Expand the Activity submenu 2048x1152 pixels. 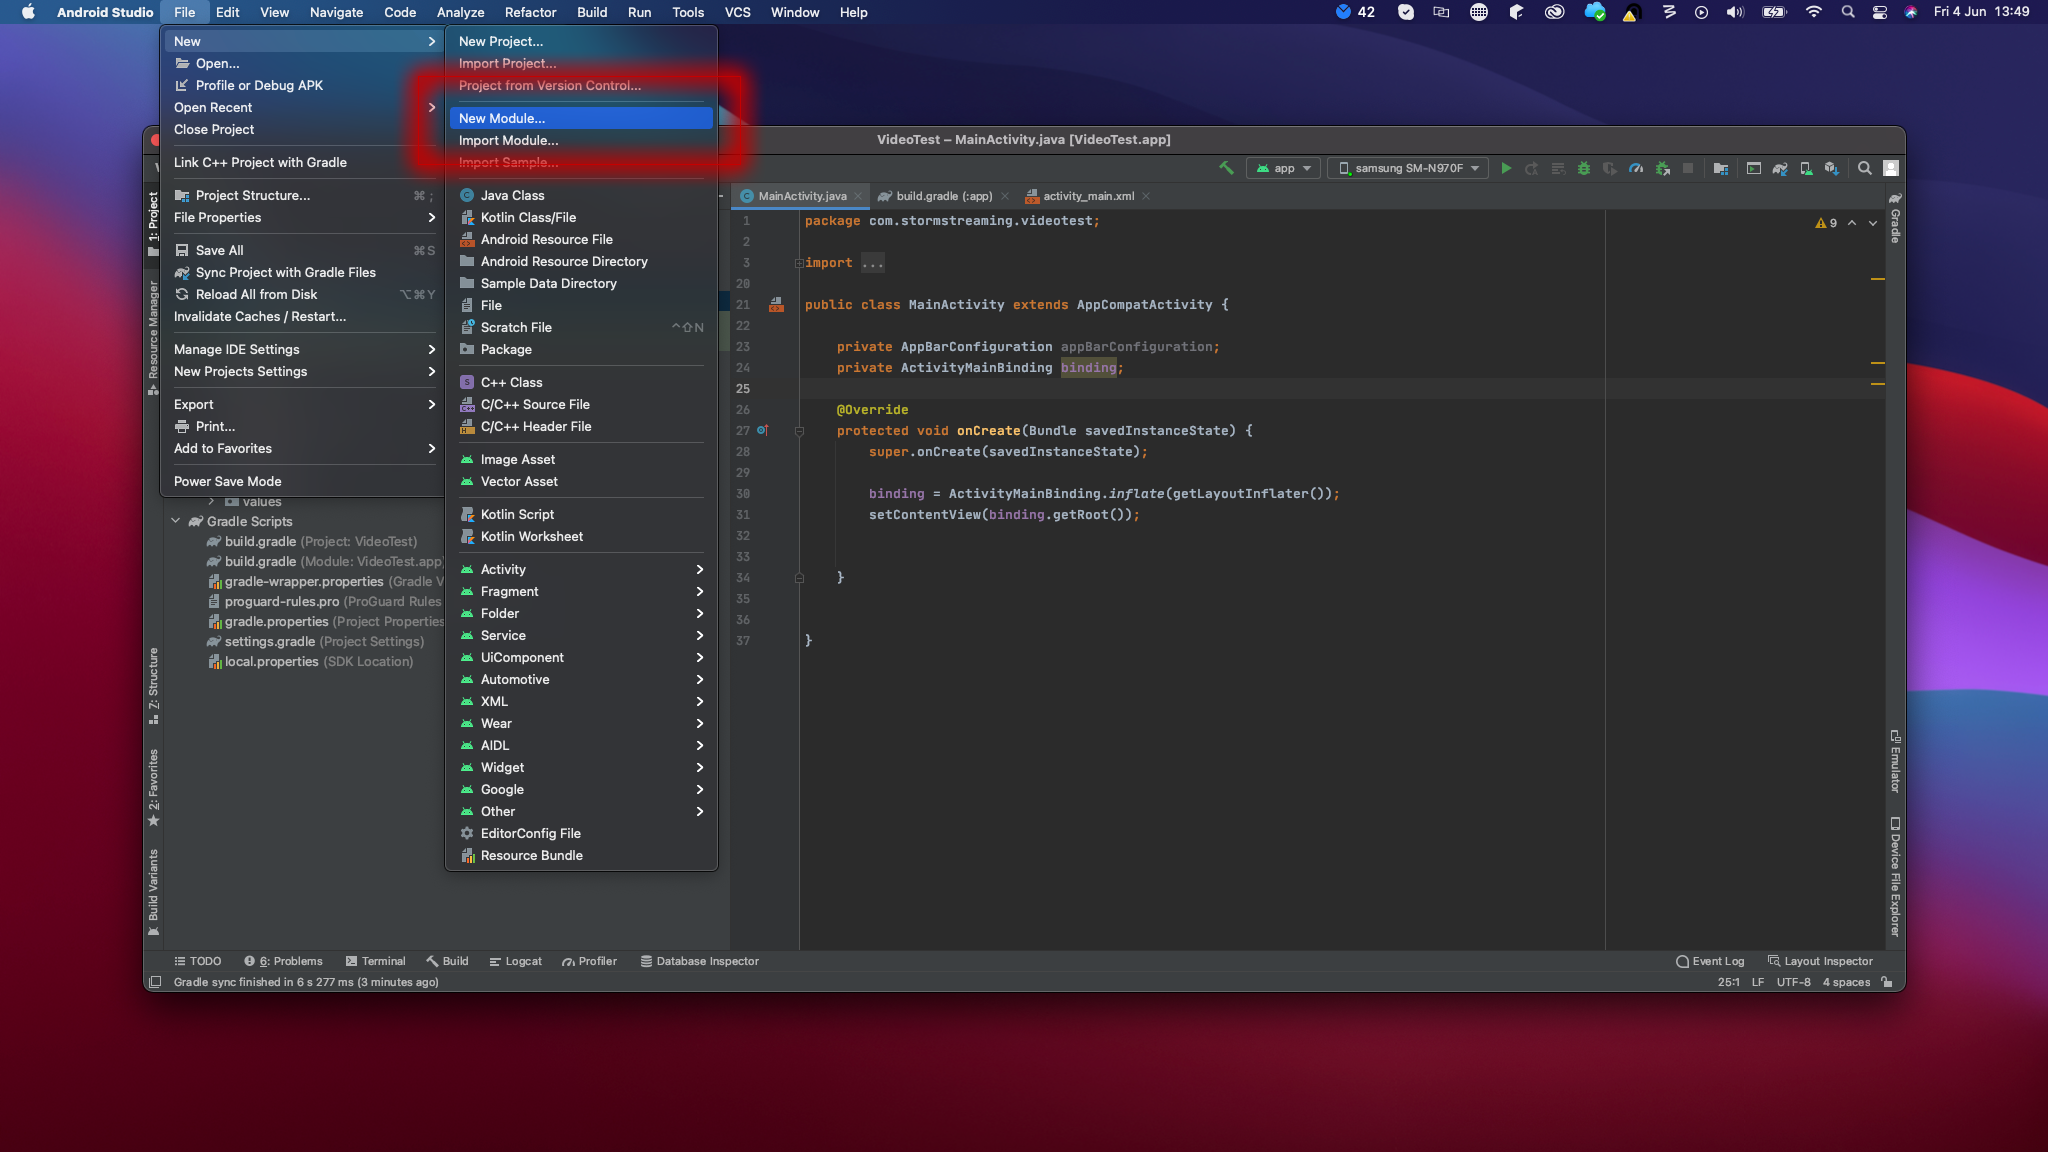click(581, 569)
